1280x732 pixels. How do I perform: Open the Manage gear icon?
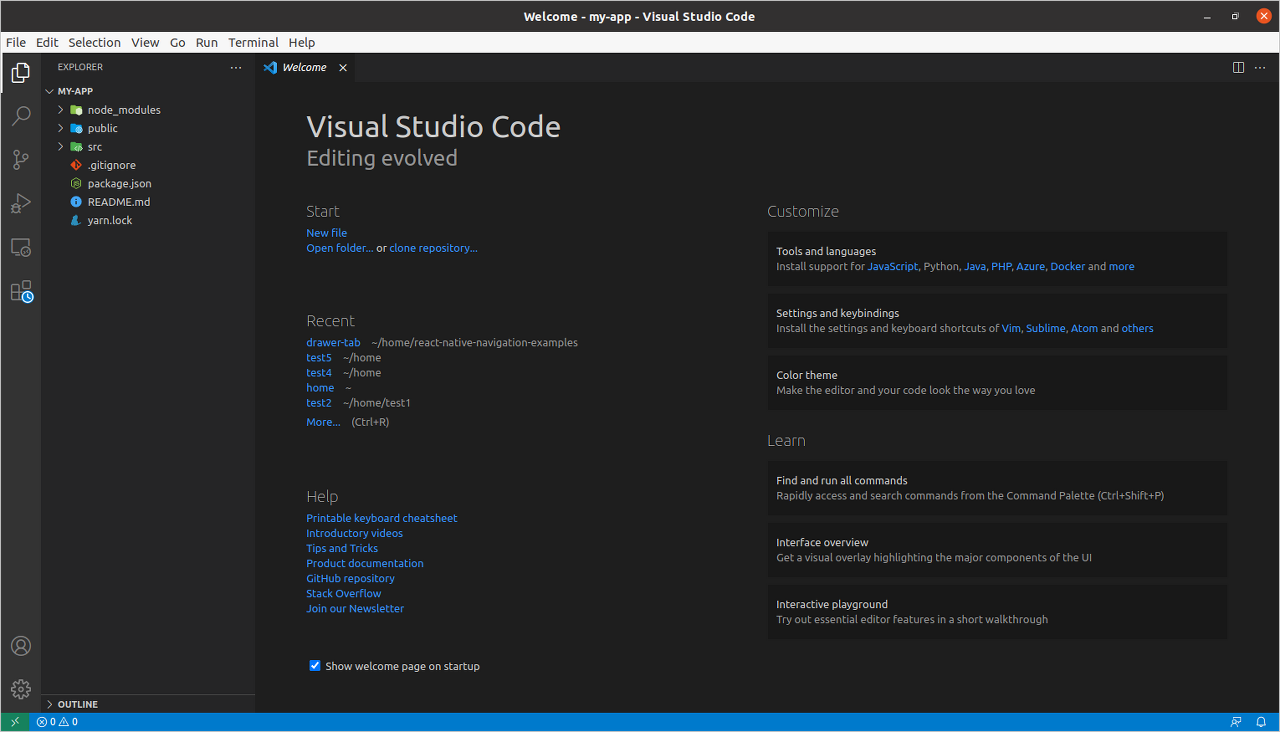point(20,689)
